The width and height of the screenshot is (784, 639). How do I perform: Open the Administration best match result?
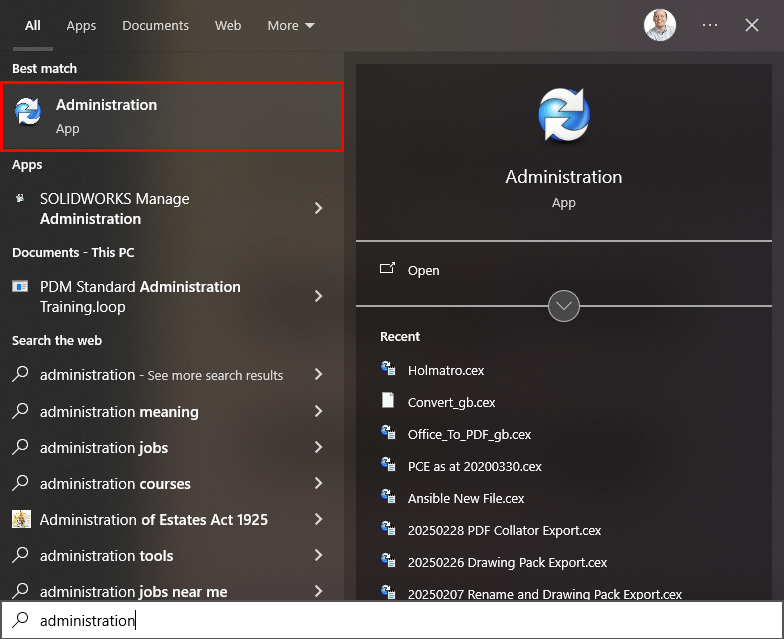[x=172, y=116]
